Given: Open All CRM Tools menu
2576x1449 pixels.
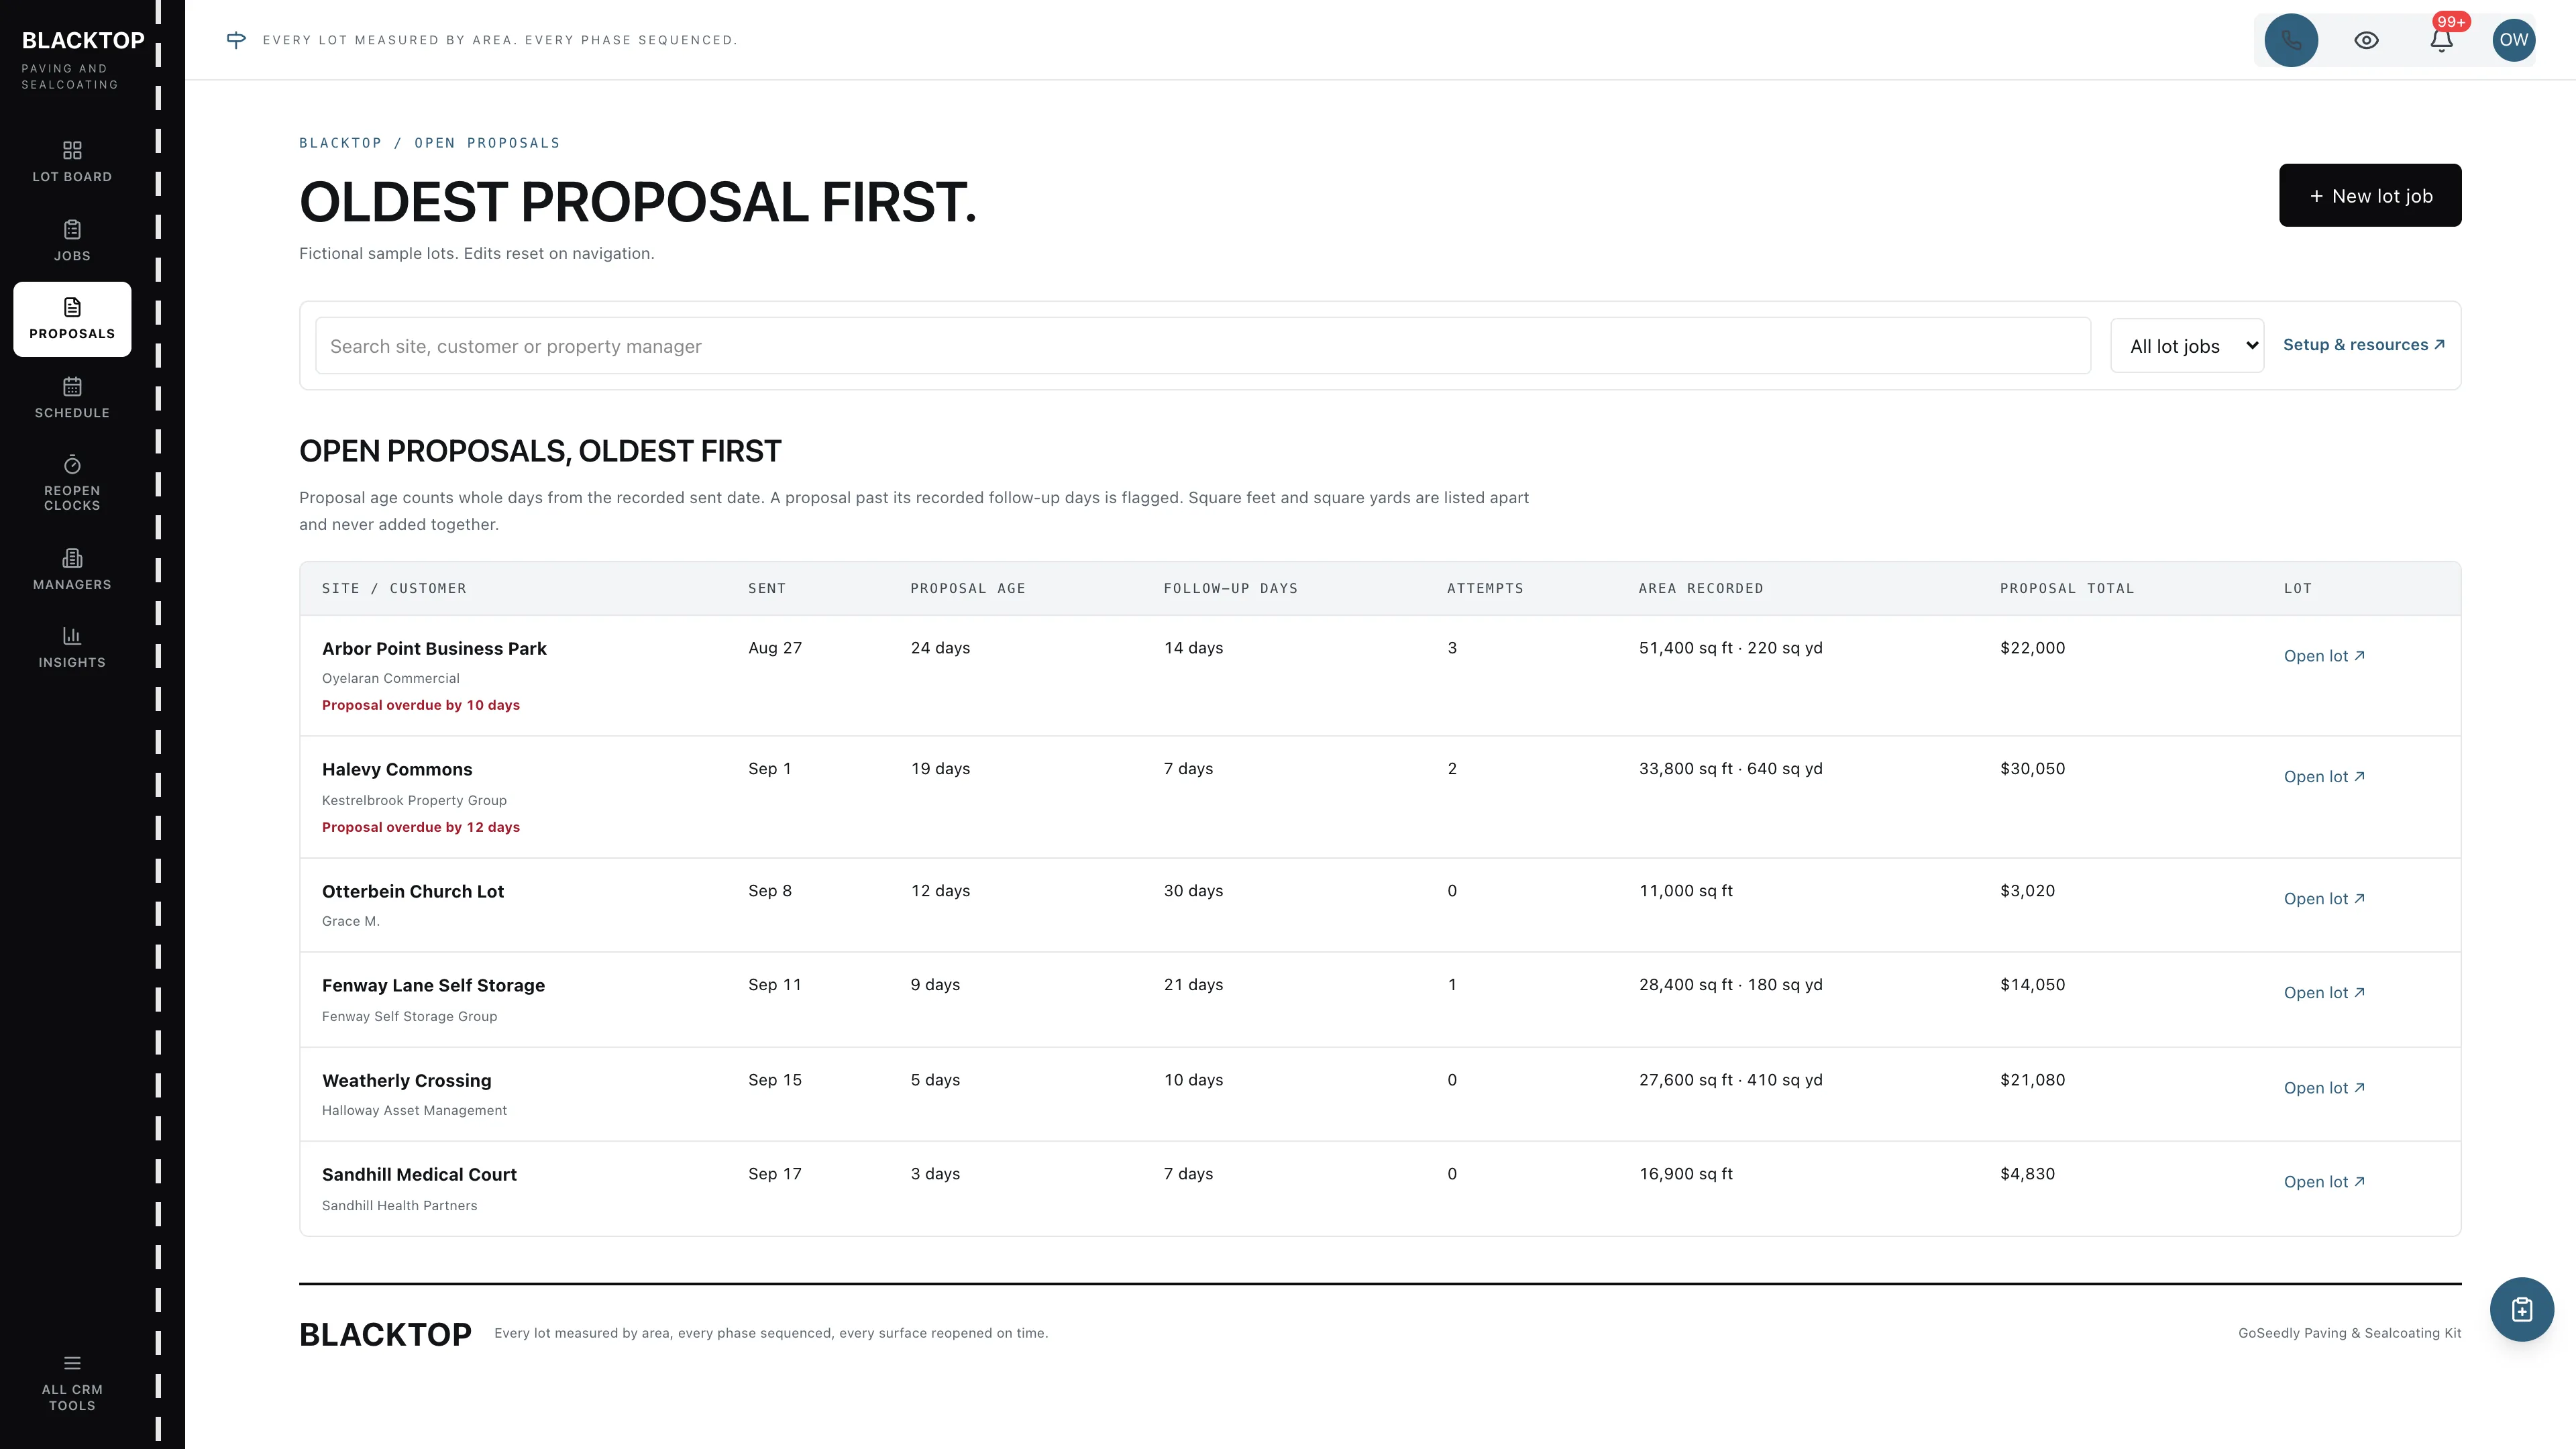Looking at the screenshot, I should click(x=72, y=1384).
